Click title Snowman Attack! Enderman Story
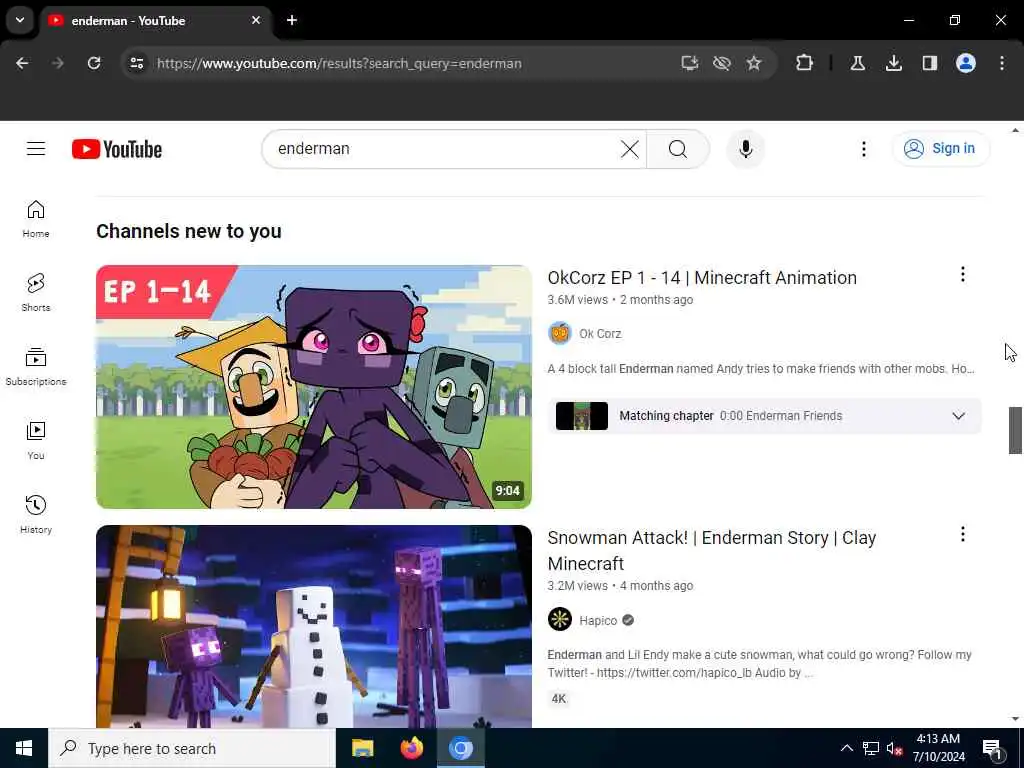Viewport: 1024px width, 768px height. (712, 551)
